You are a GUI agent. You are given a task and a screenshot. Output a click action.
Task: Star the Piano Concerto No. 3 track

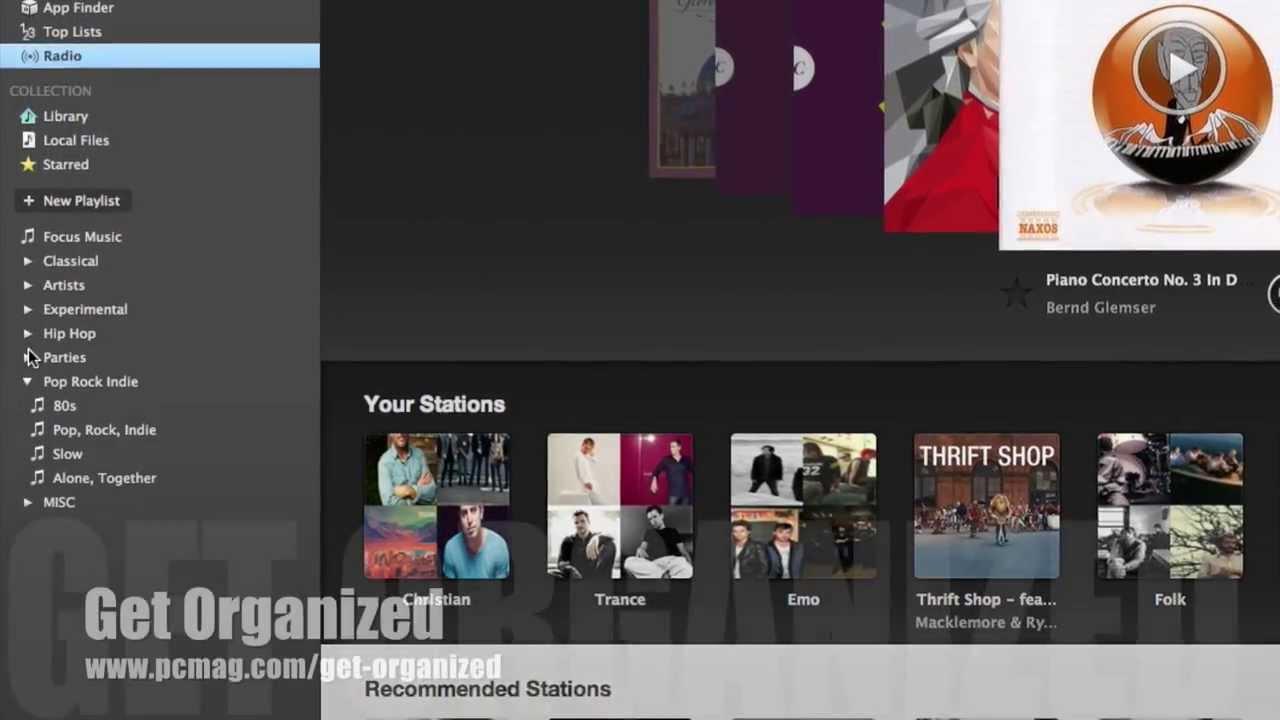tap(1016, 294)
